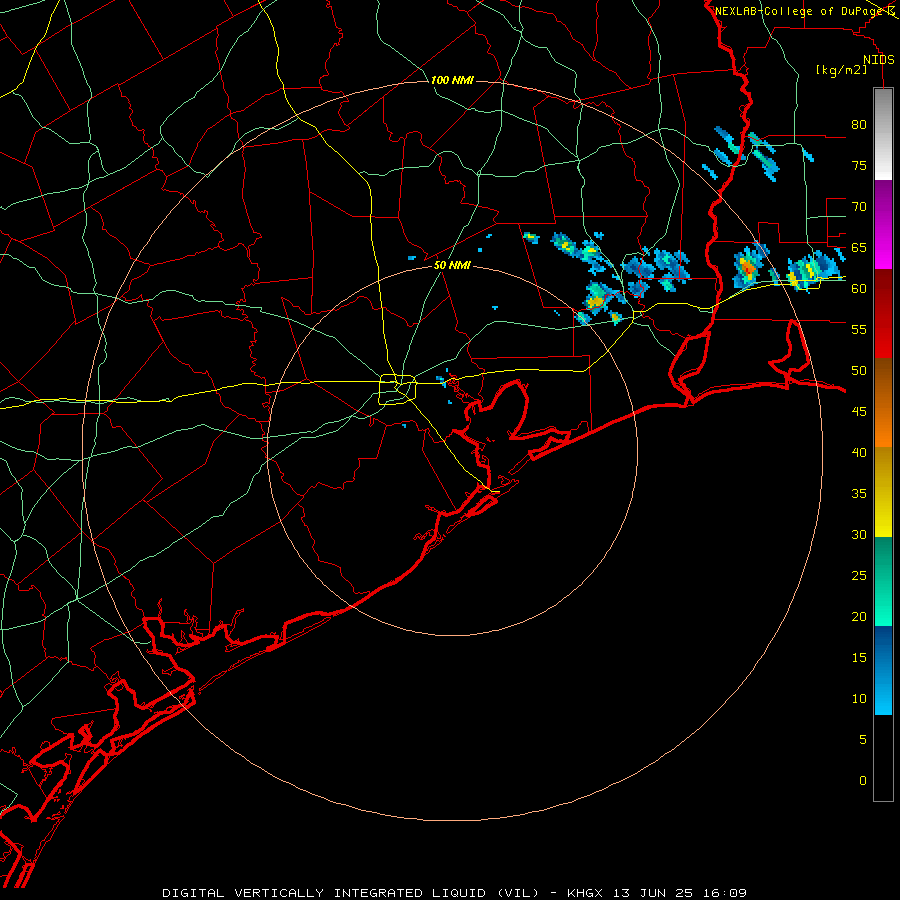This screenshot has width=900, height=900.
Task: Click the scale value 20
Action: [859, 616]
